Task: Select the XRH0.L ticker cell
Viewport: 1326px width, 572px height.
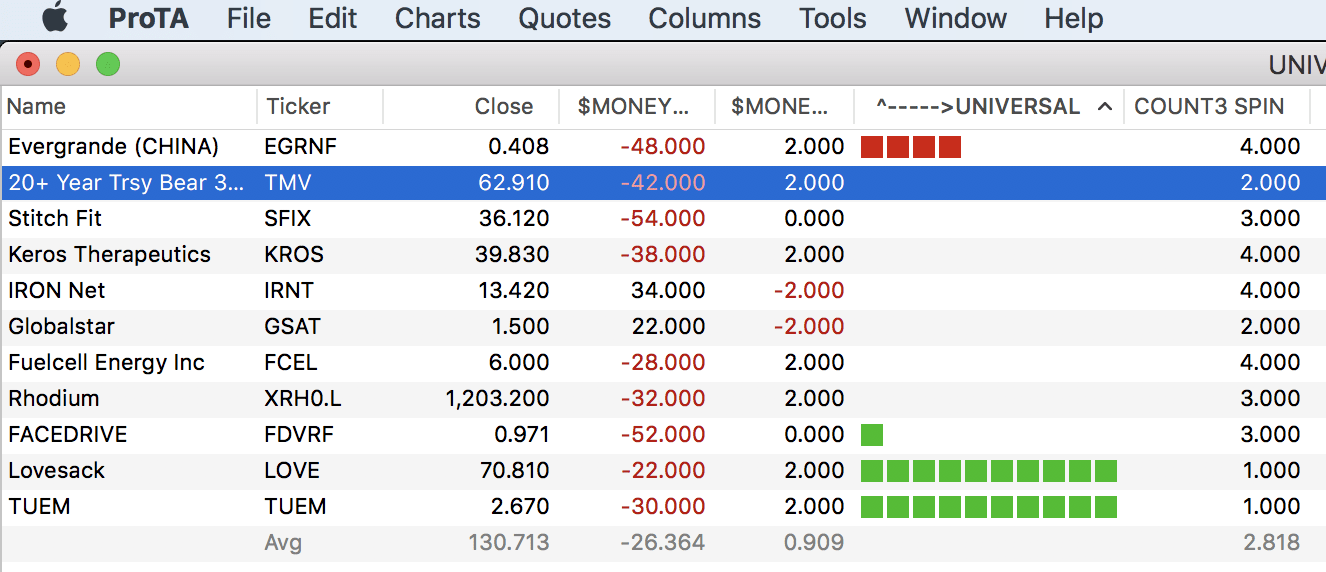Action: coord(303,399)
